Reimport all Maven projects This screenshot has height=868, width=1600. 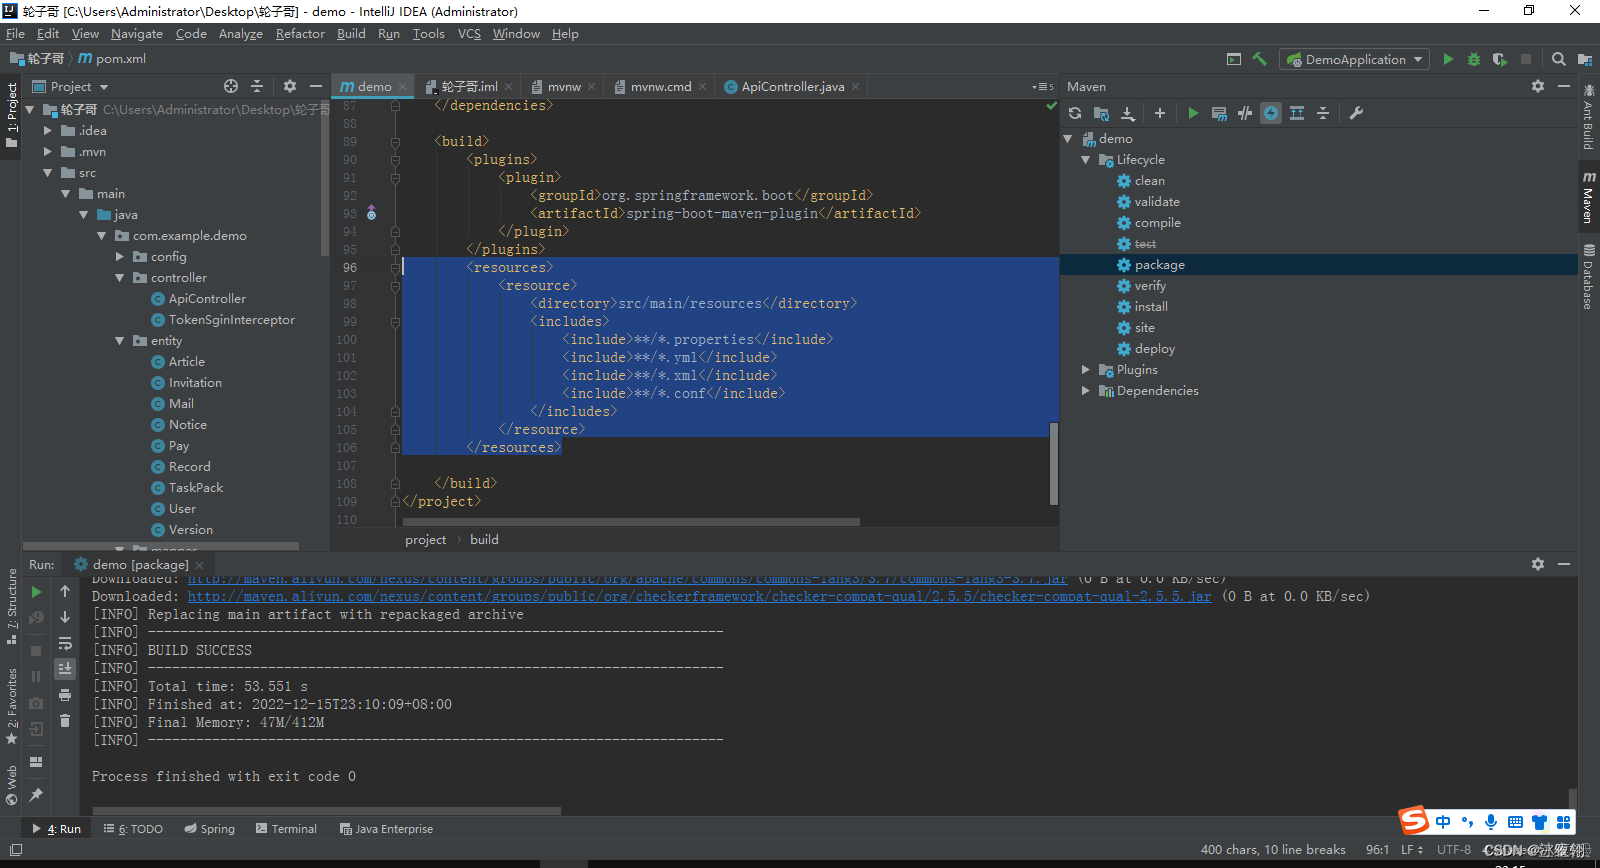[x=1075, y=113]
